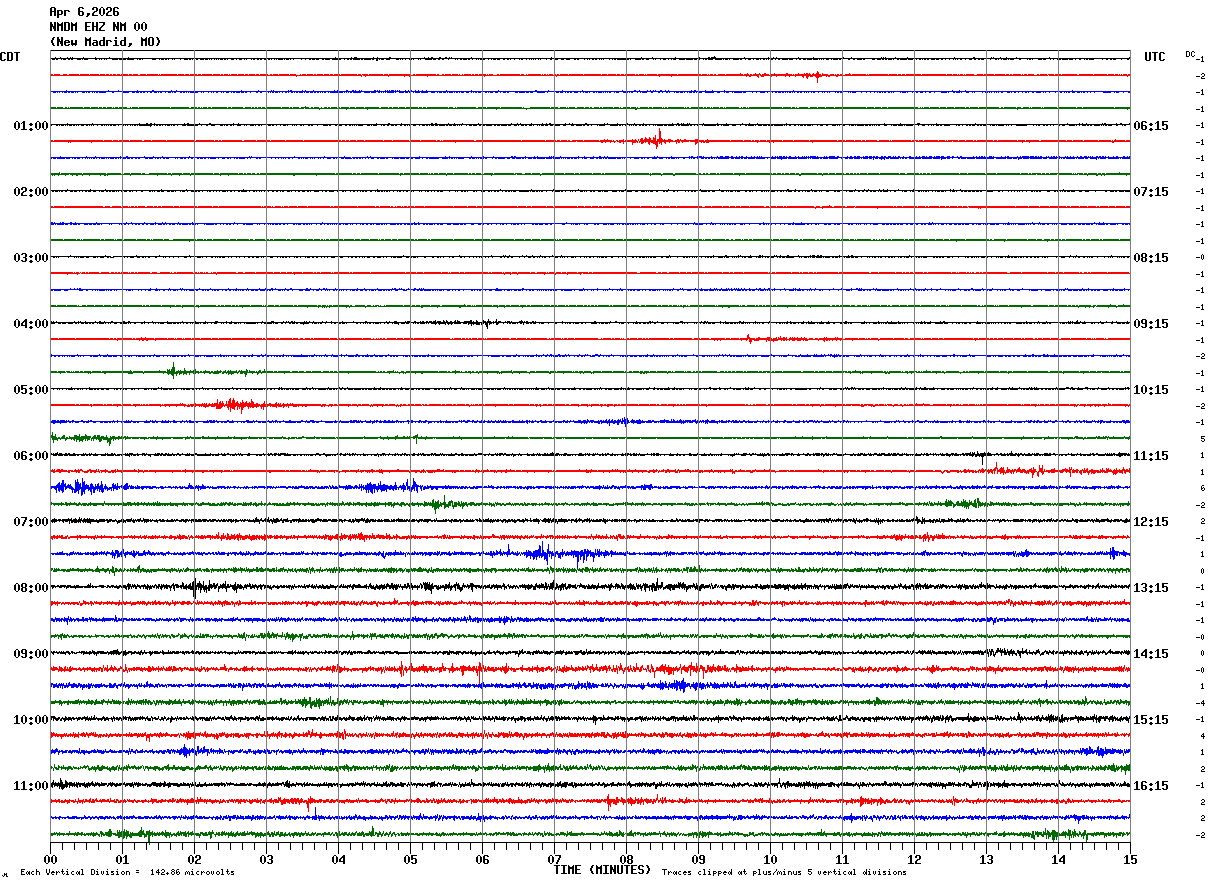Click minute "14" on the time axis
Image resolution: width=1210 pixels, height=886 pixels.
click(1058, 859)
